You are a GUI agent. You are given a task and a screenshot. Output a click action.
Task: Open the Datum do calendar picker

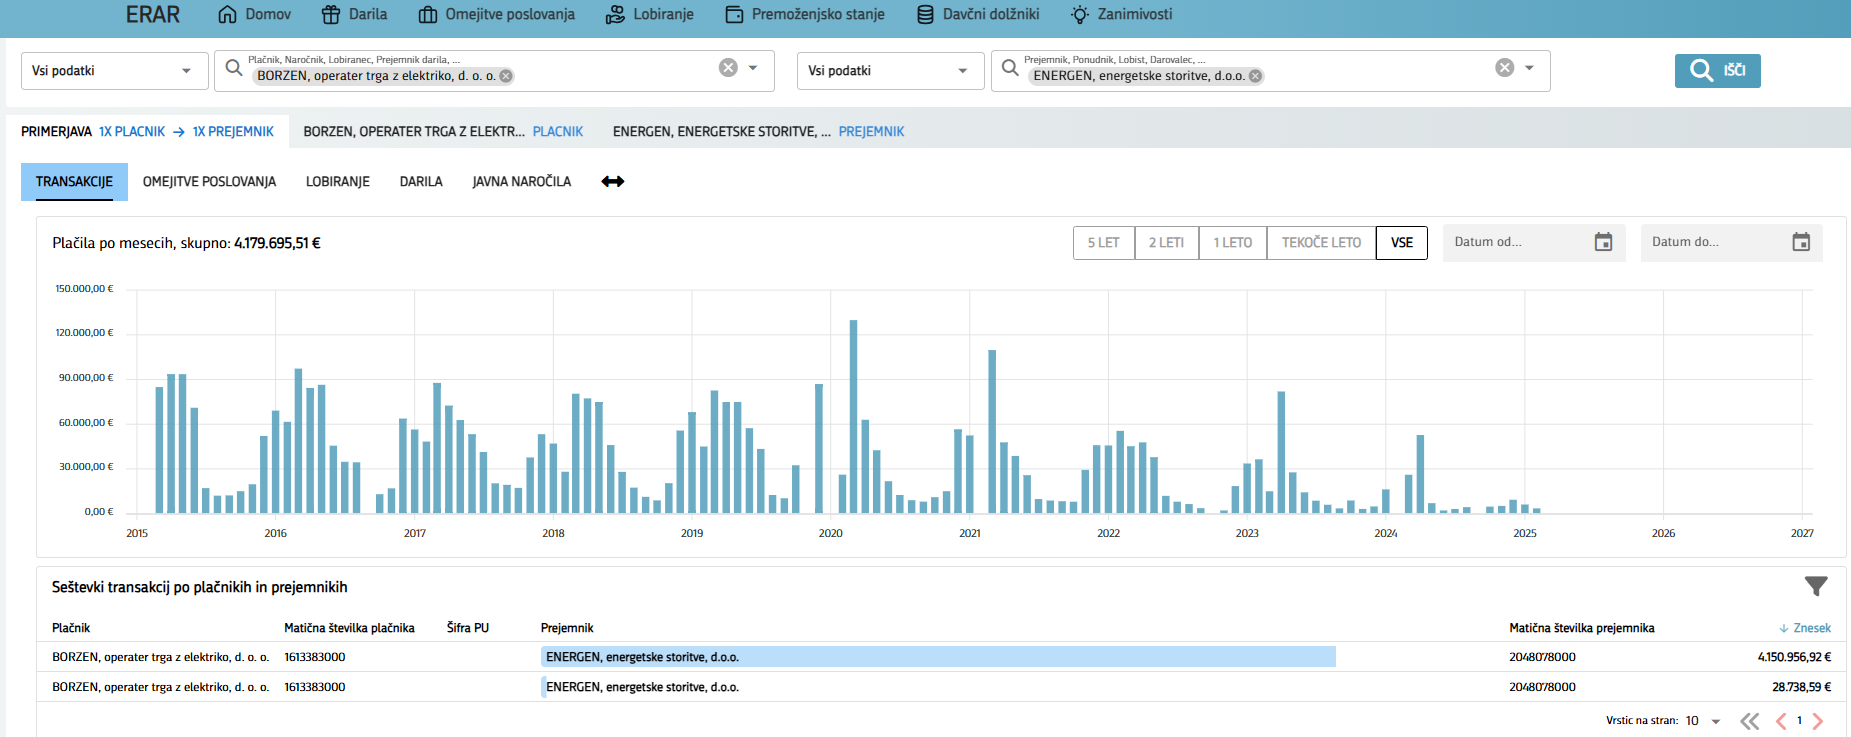click(1800, 242)
